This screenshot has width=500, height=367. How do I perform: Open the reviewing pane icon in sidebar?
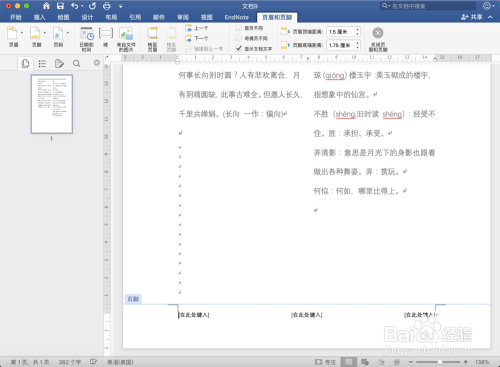[59, 63]
